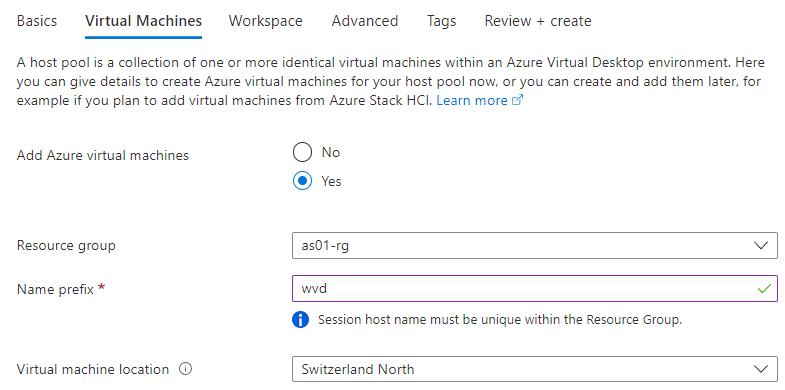Open Virtual machine location dropdown Switzerland North
Screen dimensions: 785x390
pyautogui.click(x=535, y=369)
